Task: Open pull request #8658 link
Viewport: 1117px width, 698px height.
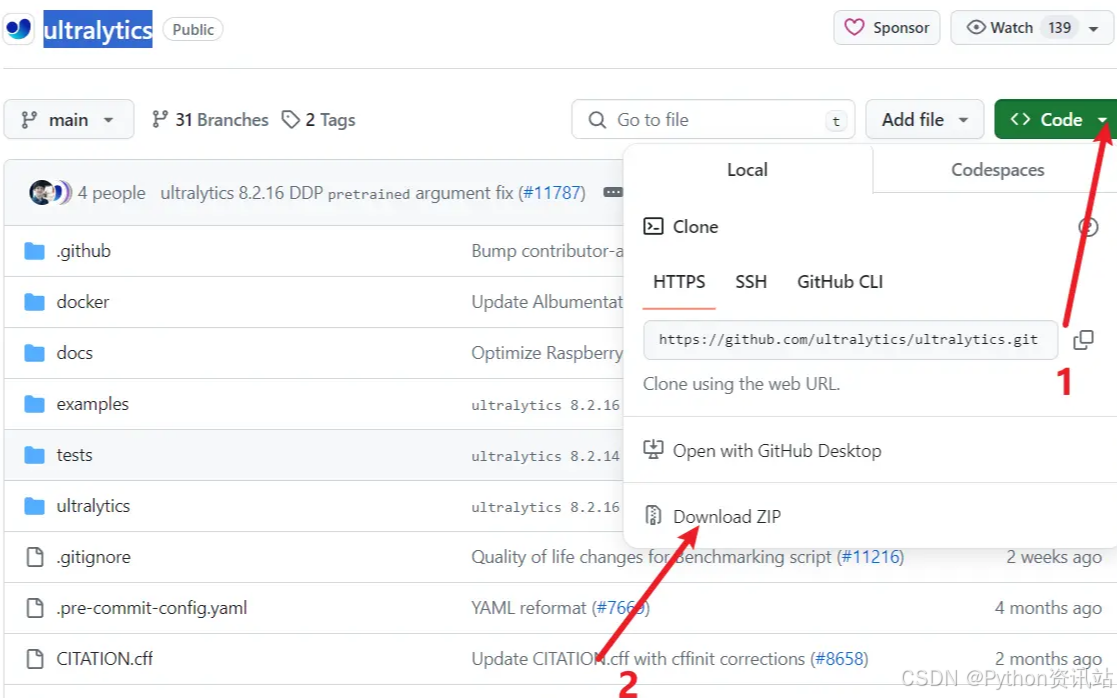Action: point(839,659)
